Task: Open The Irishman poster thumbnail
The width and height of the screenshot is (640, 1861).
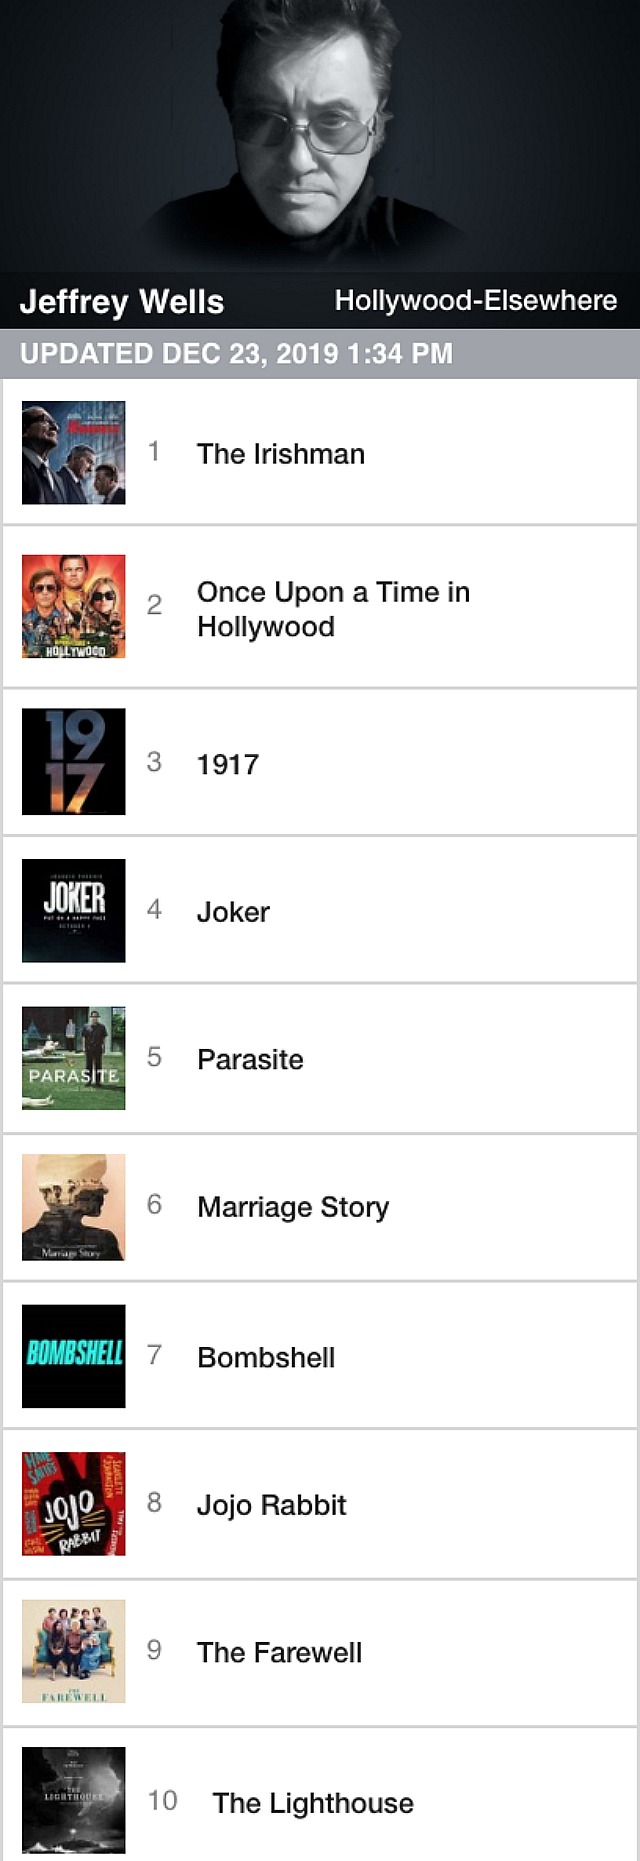Action: (x=74, y=452)
